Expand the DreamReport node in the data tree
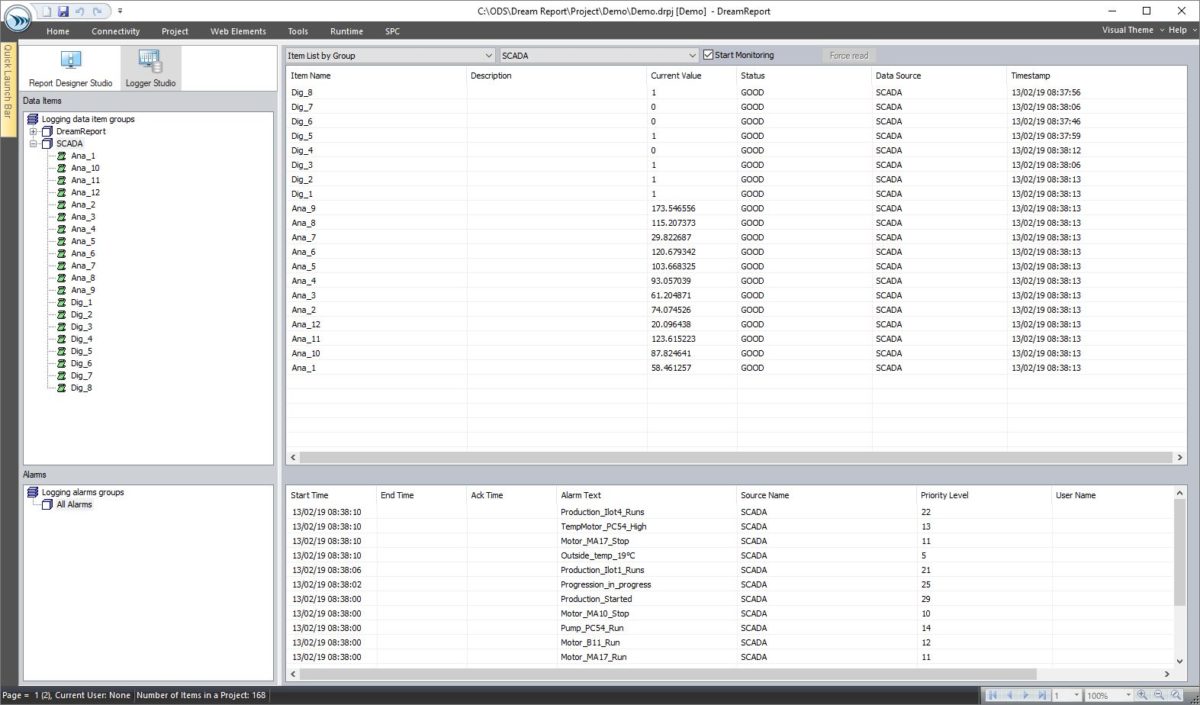 pos(31,131)
